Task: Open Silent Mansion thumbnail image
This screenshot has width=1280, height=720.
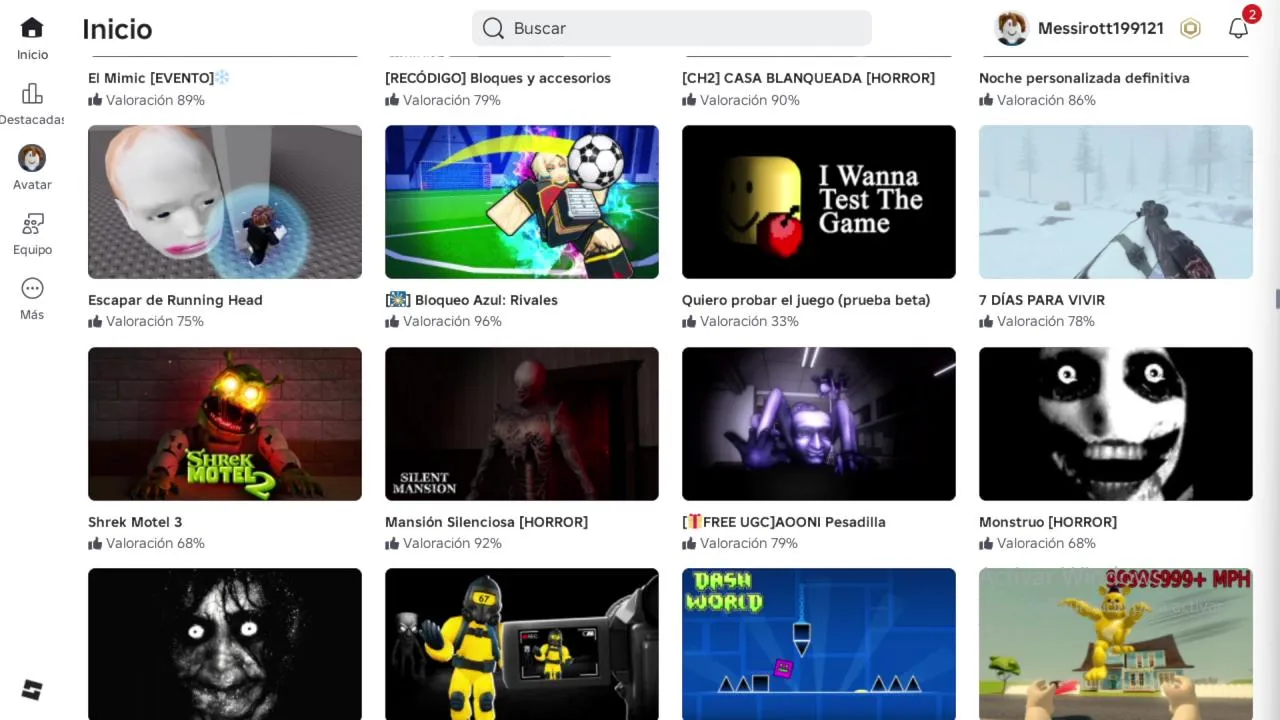Action: (x=522, y=424)
